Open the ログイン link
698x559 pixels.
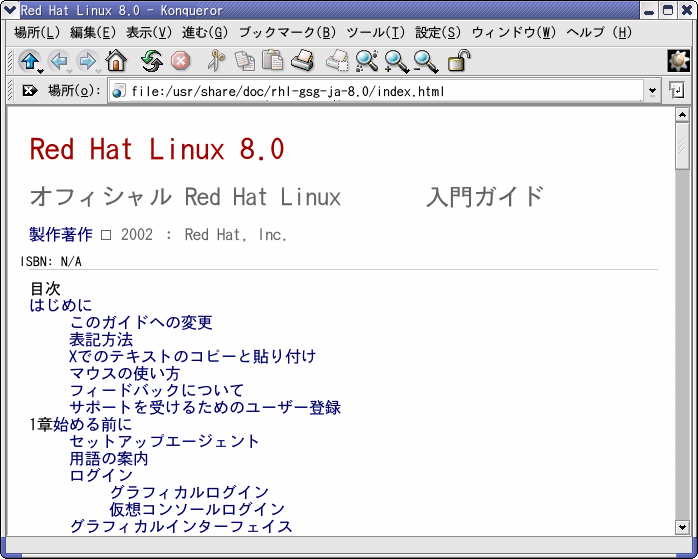tap(101, 475)
